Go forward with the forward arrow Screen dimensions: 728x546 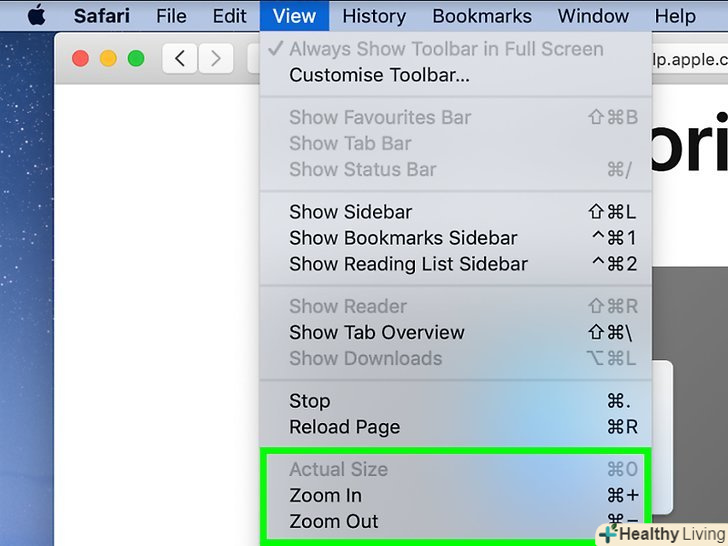point(215,59)
